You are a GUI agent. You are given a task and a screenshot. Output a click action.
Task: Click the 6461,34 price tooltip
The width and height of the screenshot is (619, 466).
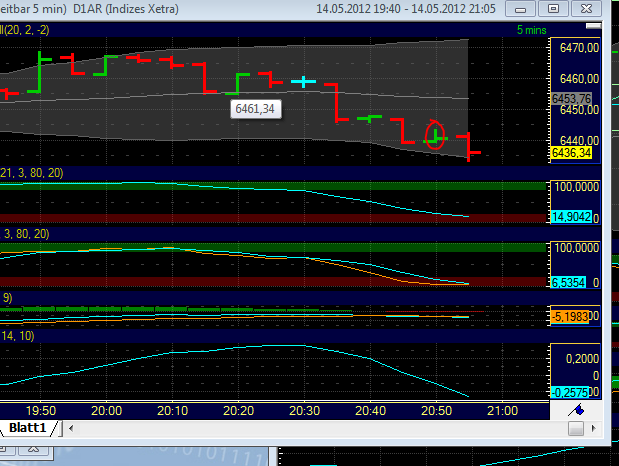255,109
